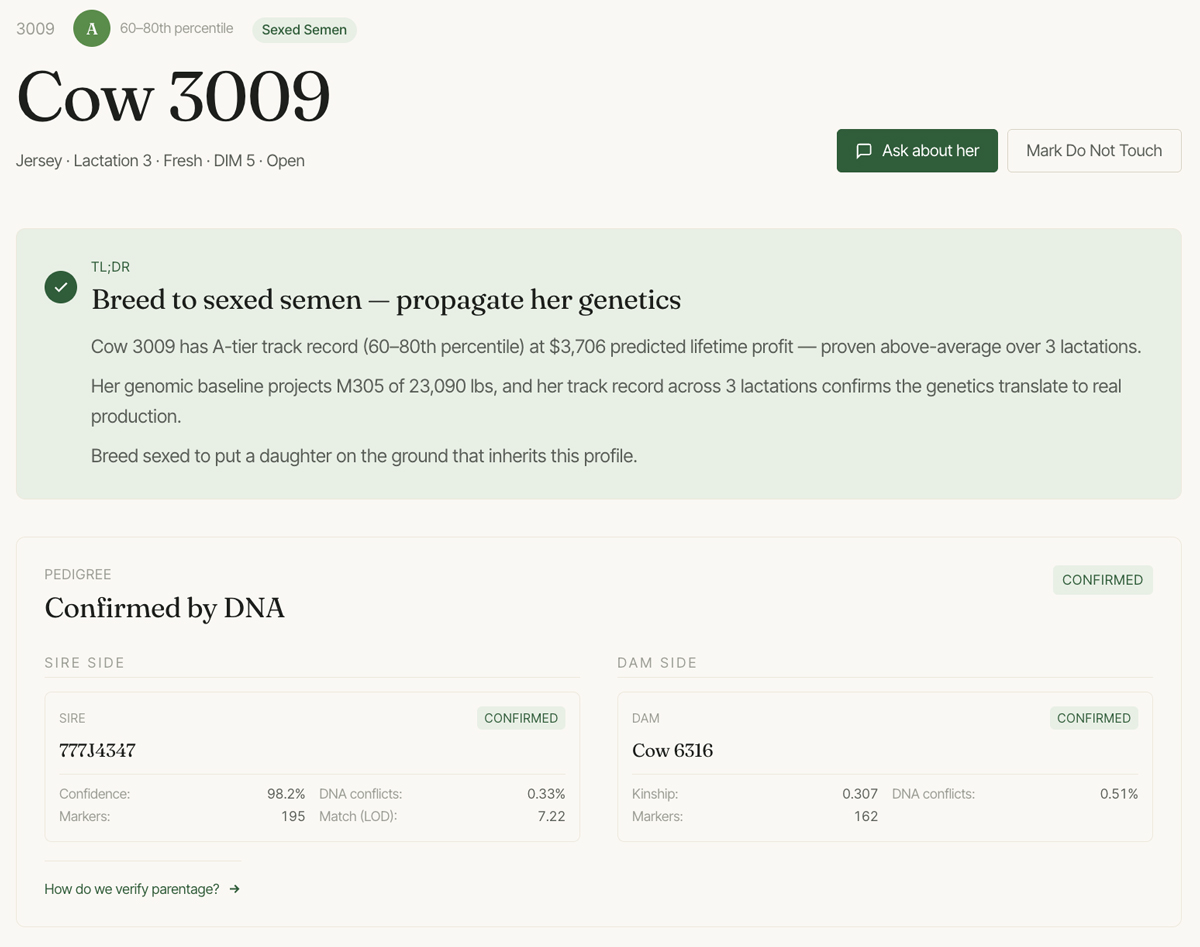1200x947 pixels.
Task: Click the 3009 ID at the top
Action: (x=35, y=28)
